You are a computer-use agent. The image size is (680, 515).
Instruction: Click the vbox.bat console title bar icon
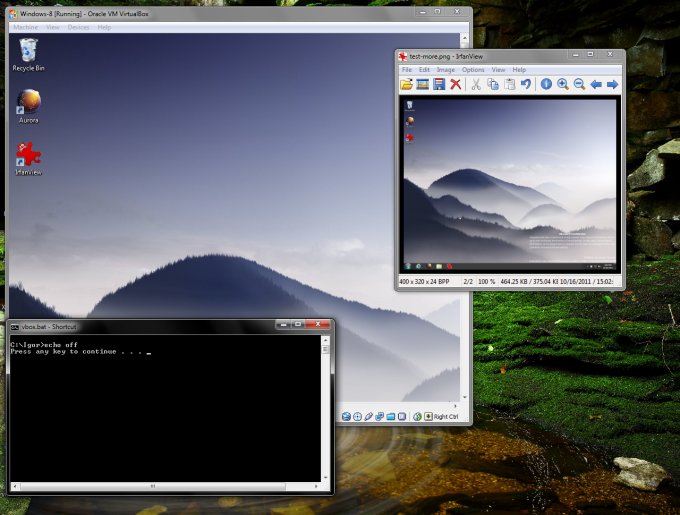tap(15, 327)
